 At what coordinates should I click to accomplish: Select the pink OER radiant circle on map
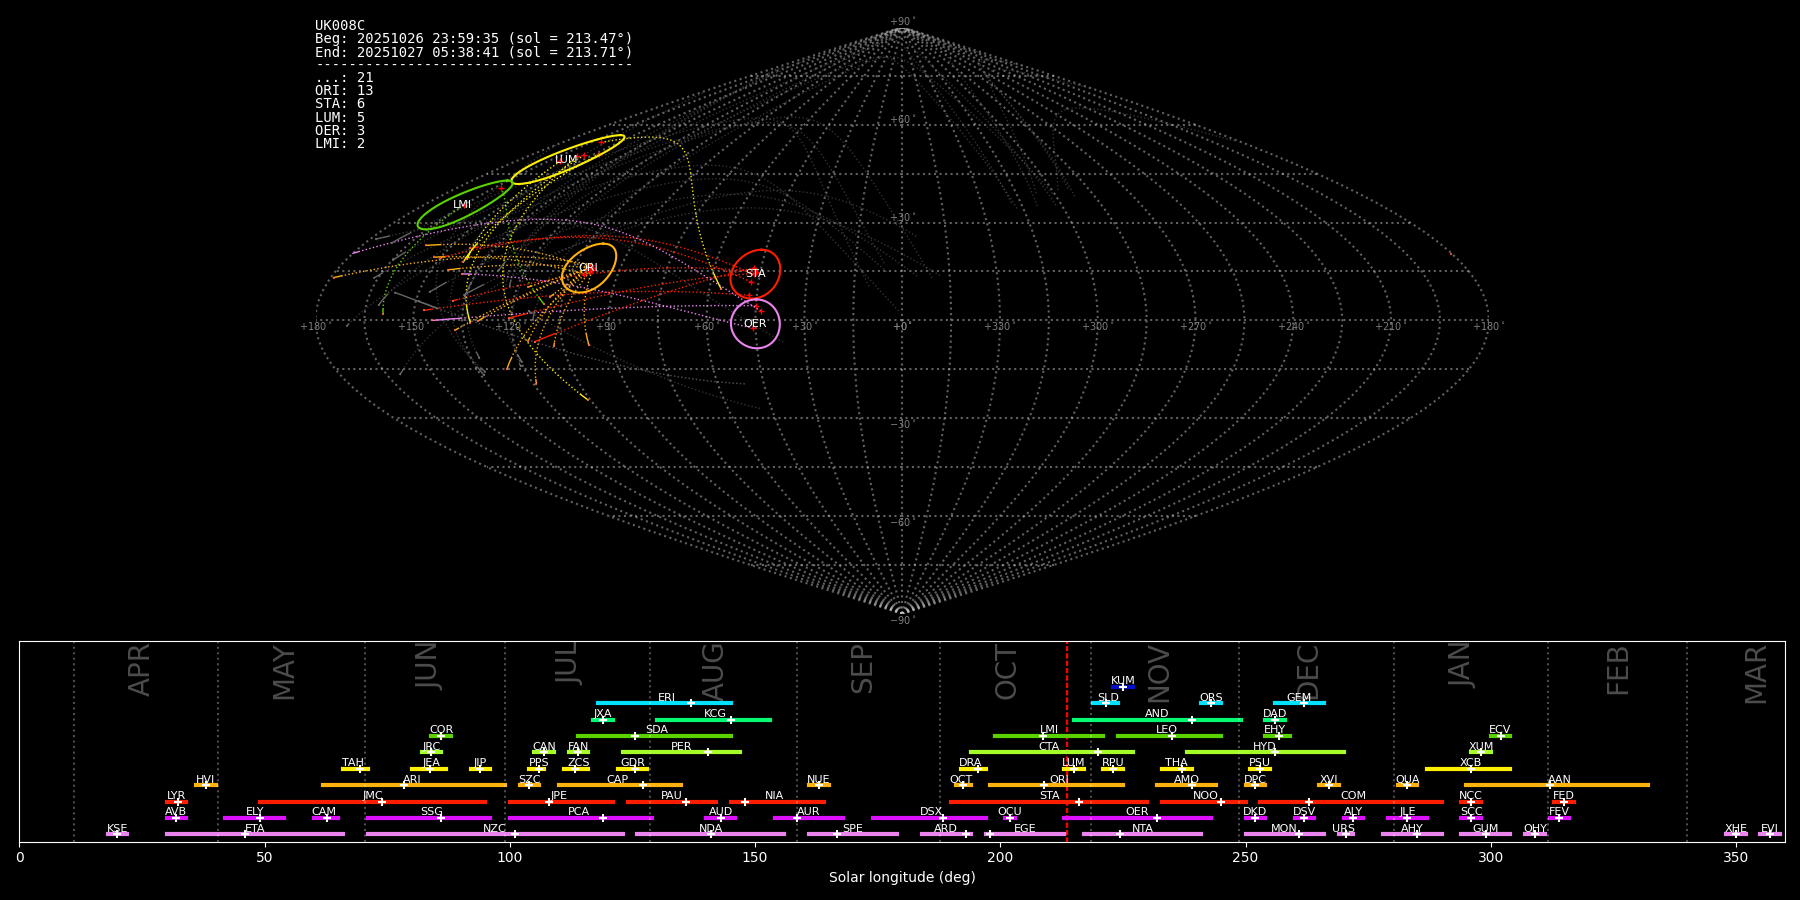pyautogui.click(x=755, y=324)
